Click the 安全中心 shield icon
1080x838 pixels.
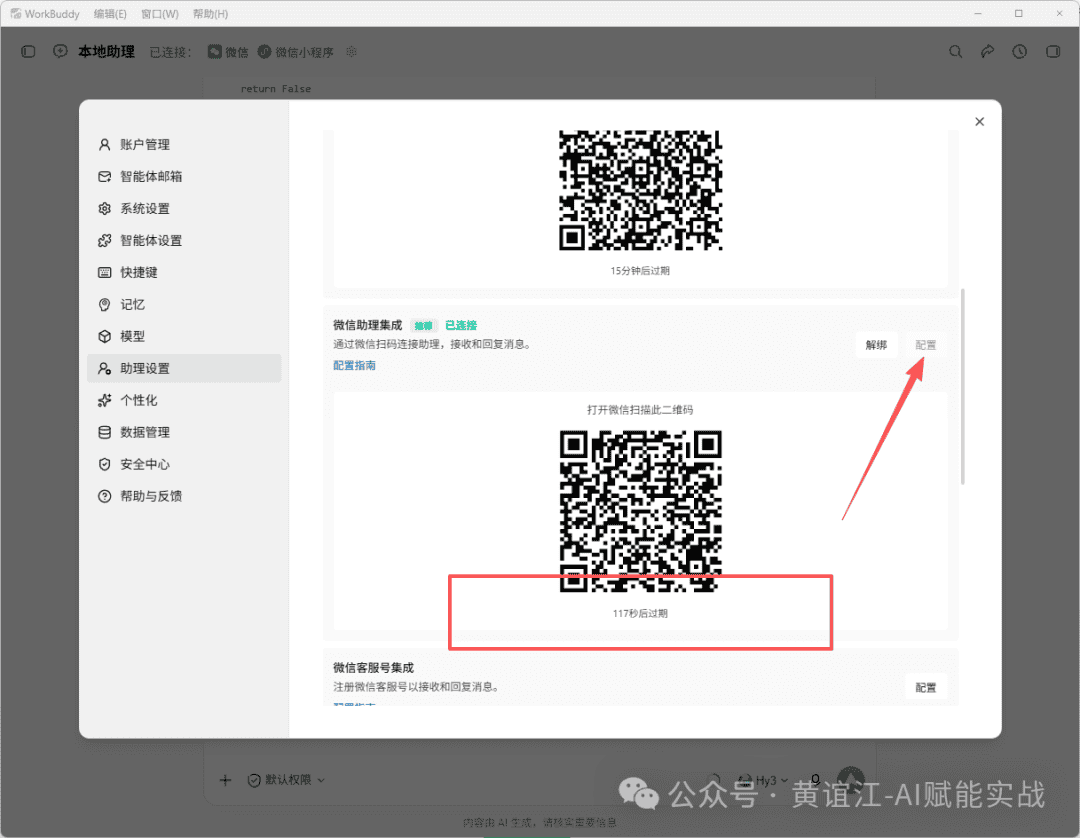click(x=105, y=464)
